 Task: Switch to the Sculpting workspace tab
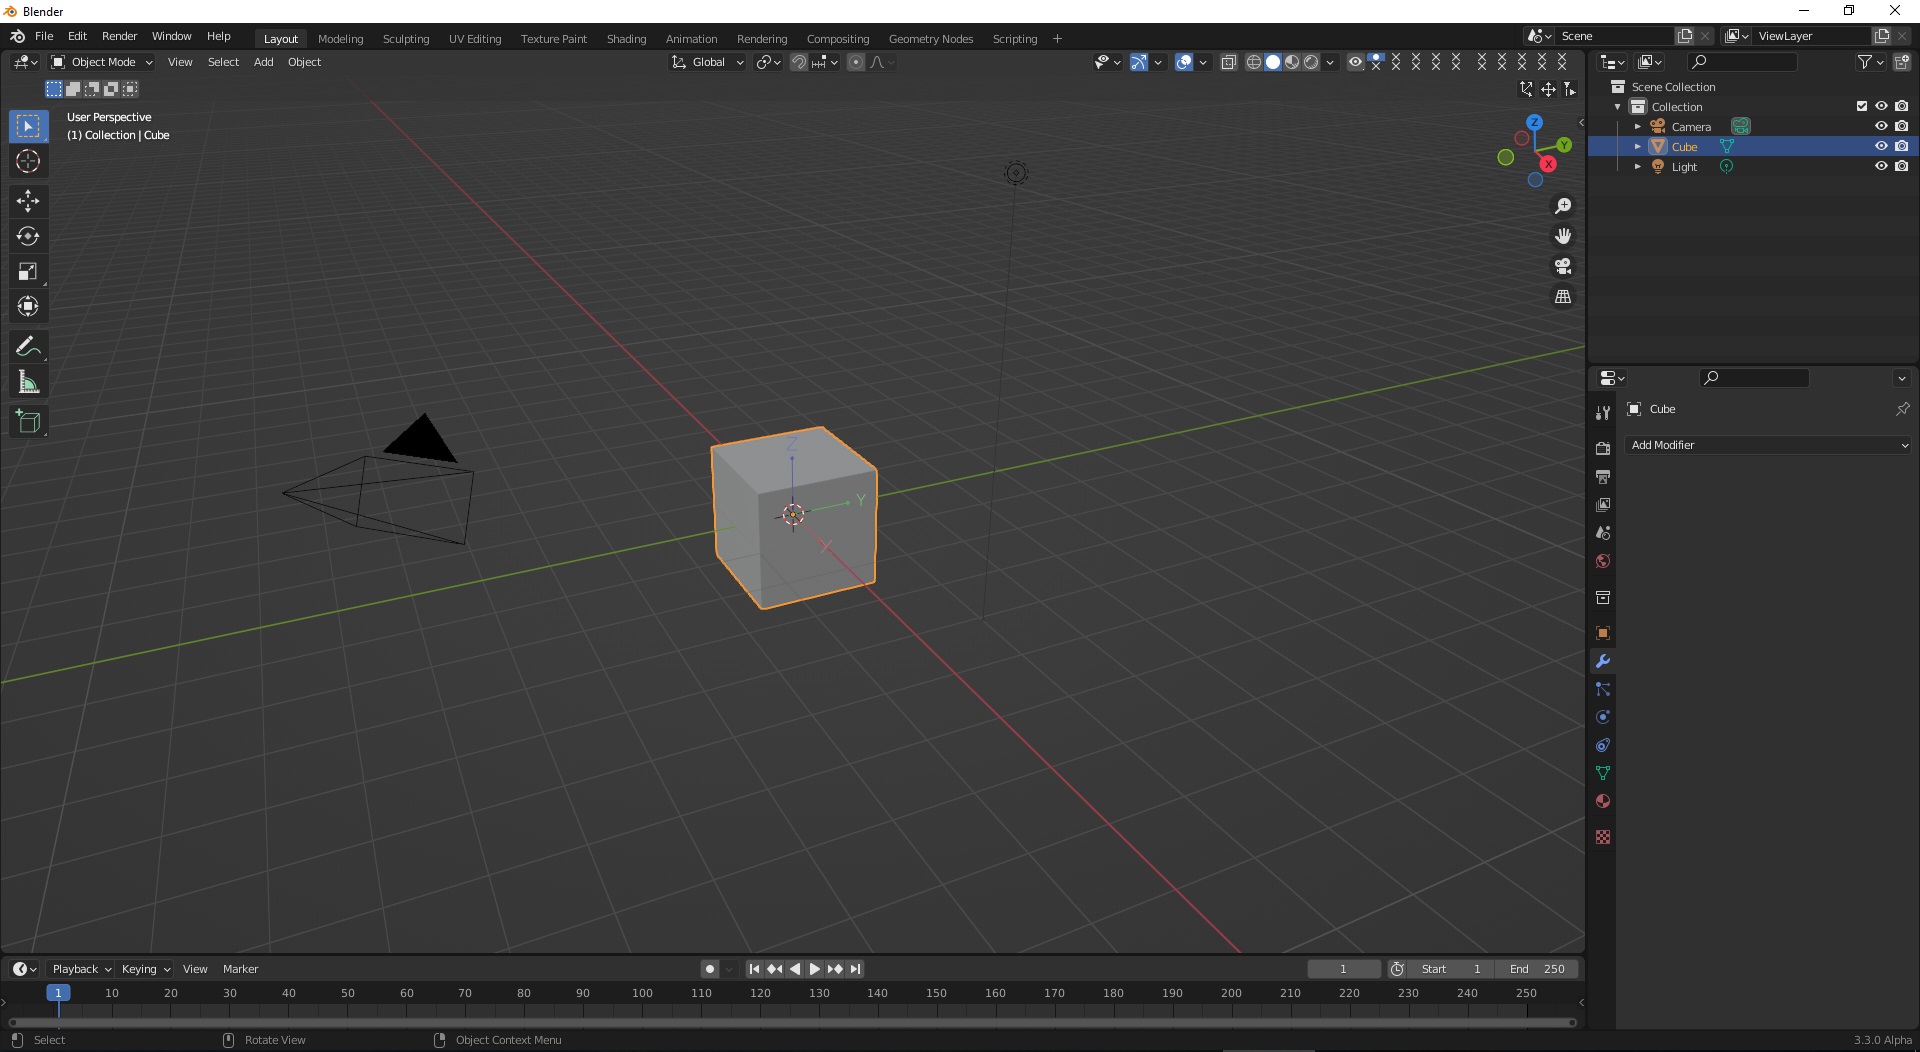(x=406, y=39)
